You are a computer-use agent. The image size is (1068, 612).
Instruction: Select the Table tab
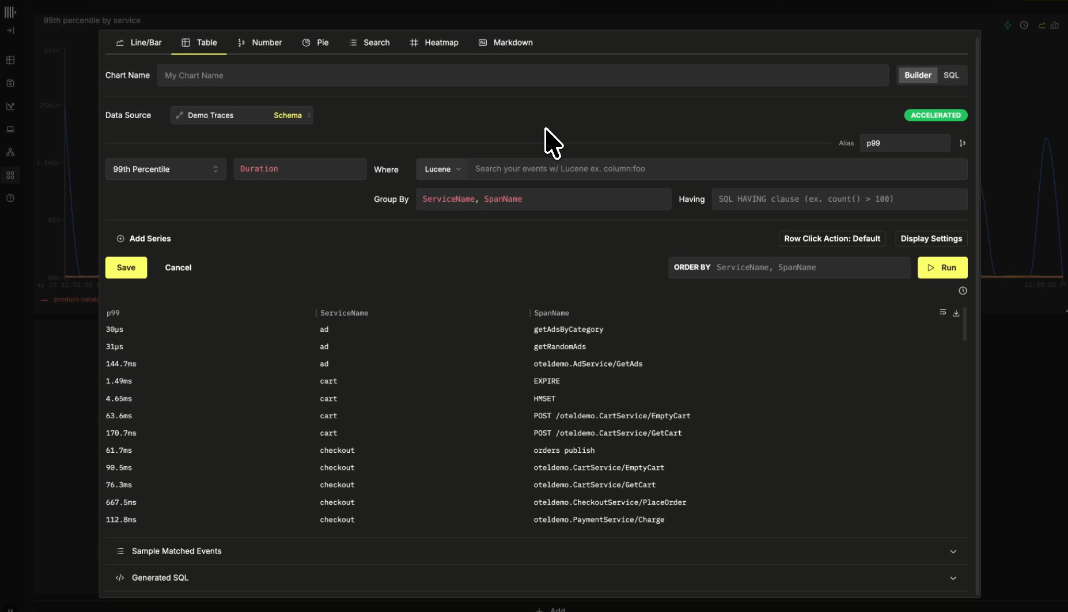click(199, 42)
